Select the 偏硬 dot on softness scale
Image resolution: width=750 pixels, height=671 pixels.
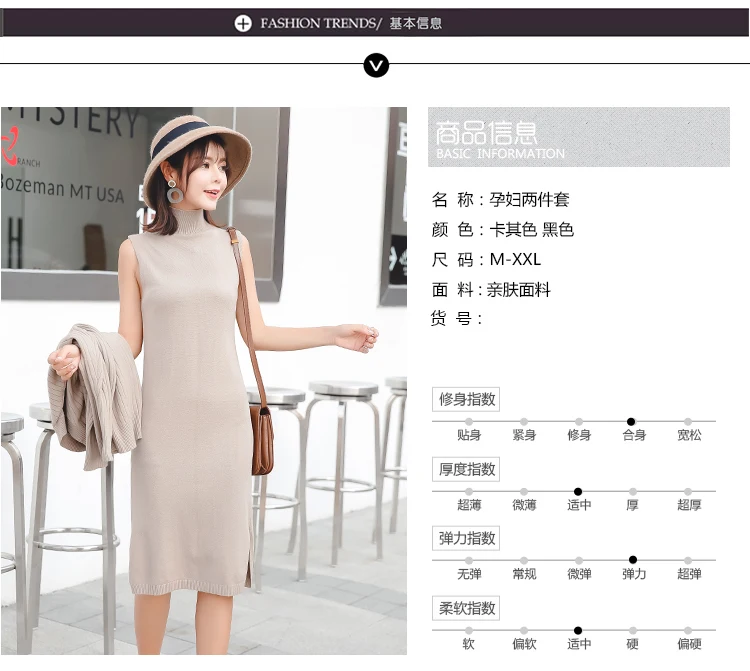tap(688, 630)
